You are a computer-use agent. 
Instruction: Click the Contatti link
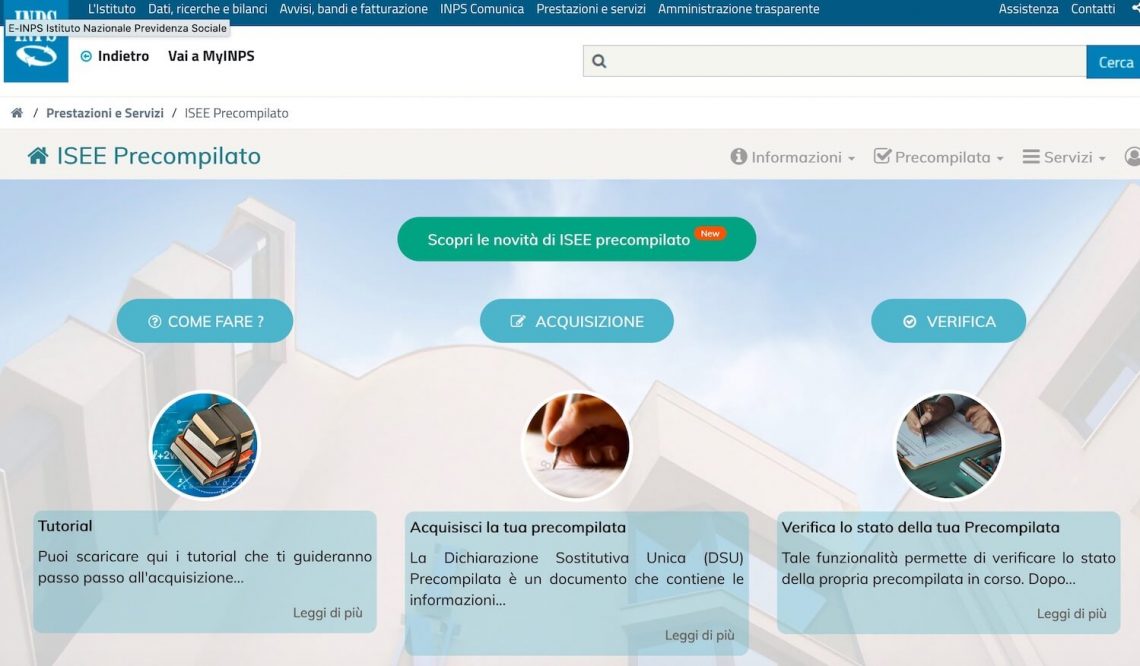pyautogui.click(x=1093, y=9)
